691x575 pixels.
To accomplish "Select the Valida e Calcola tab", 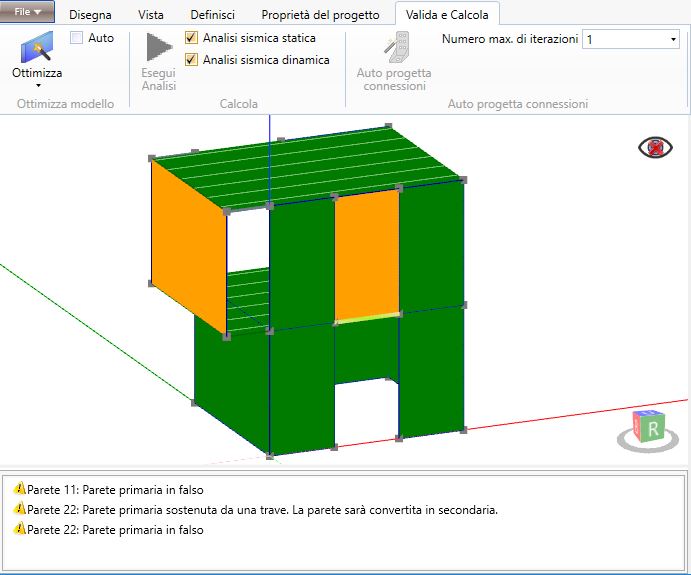I will (447, 15).
